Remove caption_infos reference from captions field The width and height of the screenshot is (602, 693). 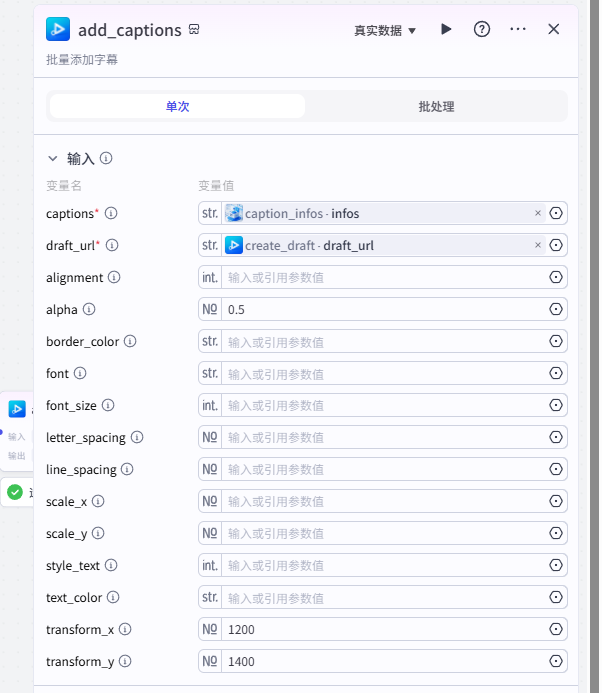(538, 213)
